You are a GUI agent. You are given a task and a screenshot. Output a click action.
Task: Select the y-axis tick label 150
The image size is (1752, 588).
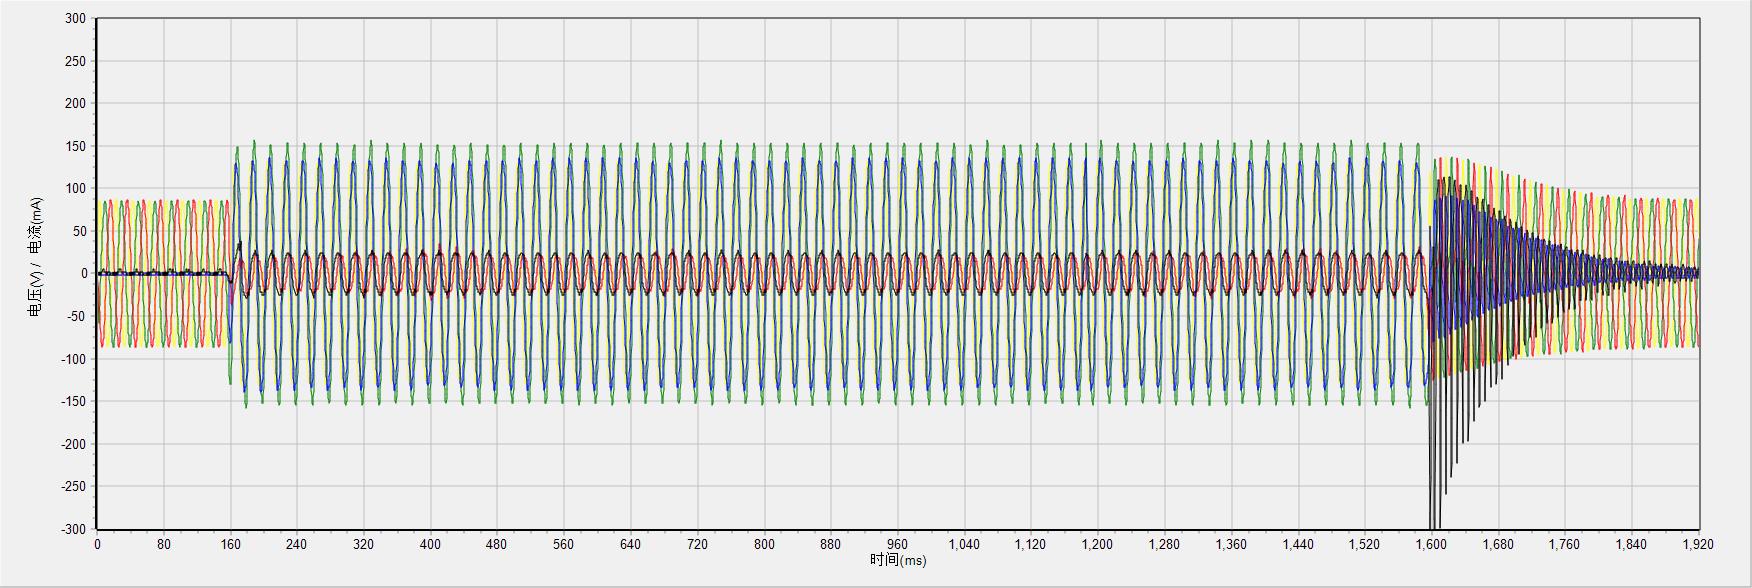pos(75,146)
